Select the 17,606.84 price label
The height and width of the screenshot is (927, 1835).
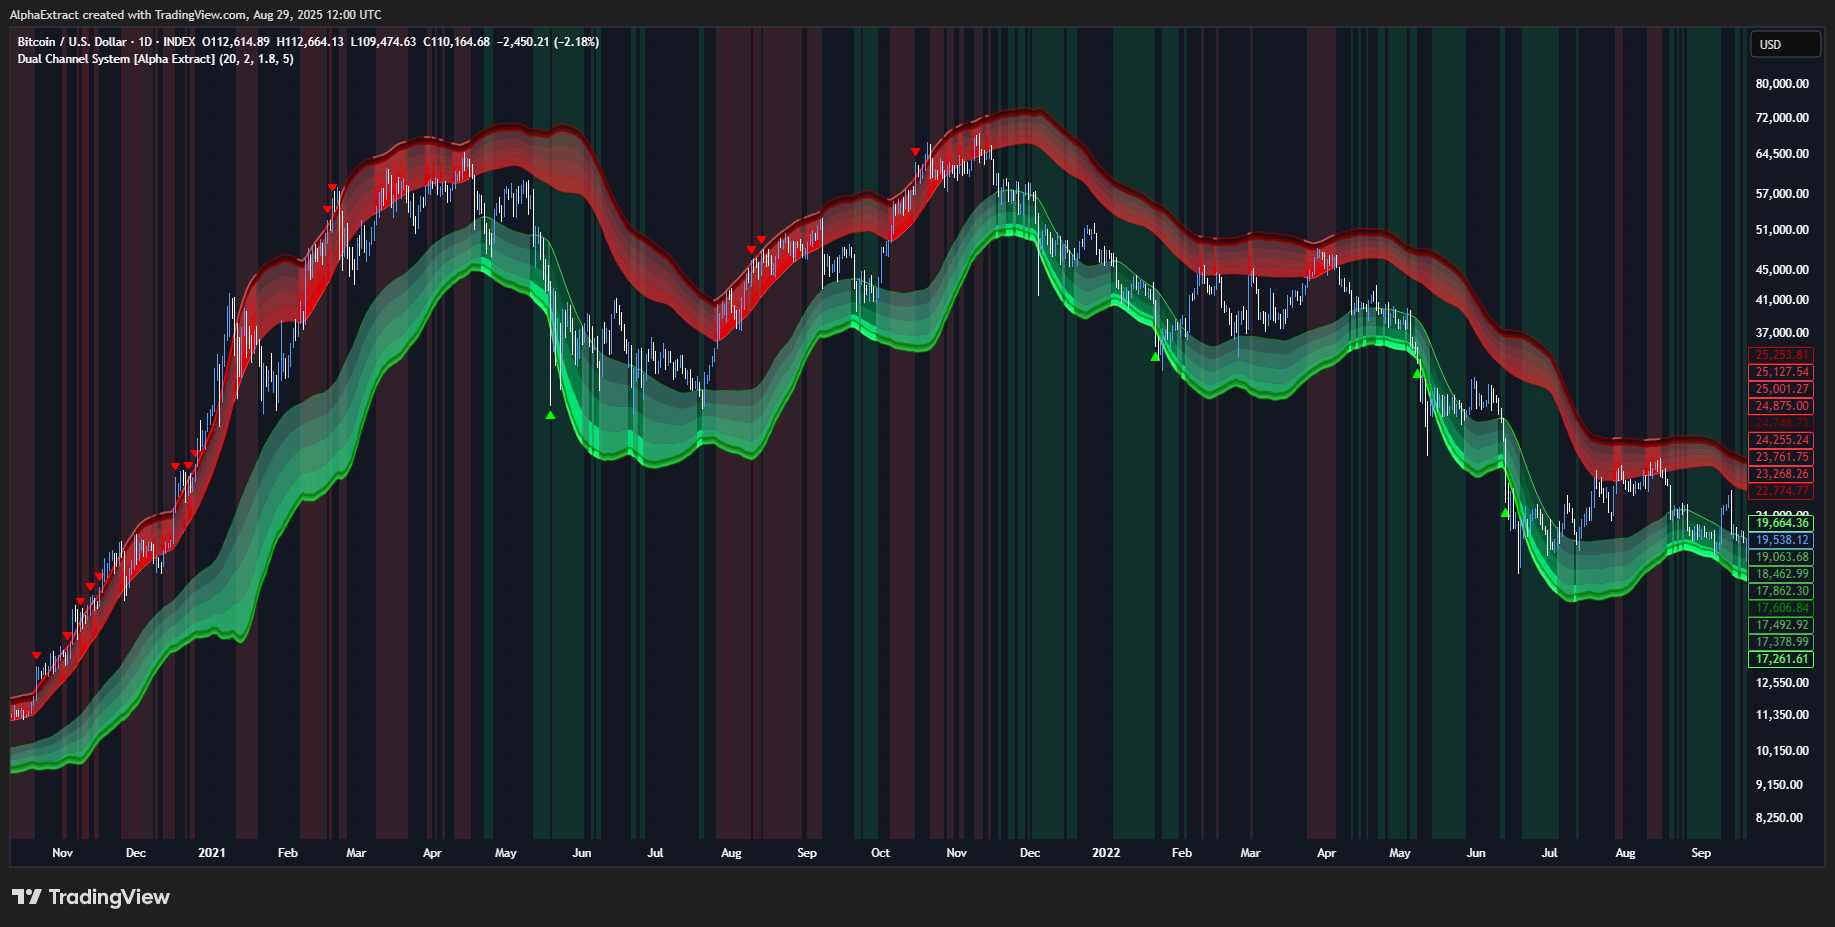pyautogui.click(x=1781, y=608)
